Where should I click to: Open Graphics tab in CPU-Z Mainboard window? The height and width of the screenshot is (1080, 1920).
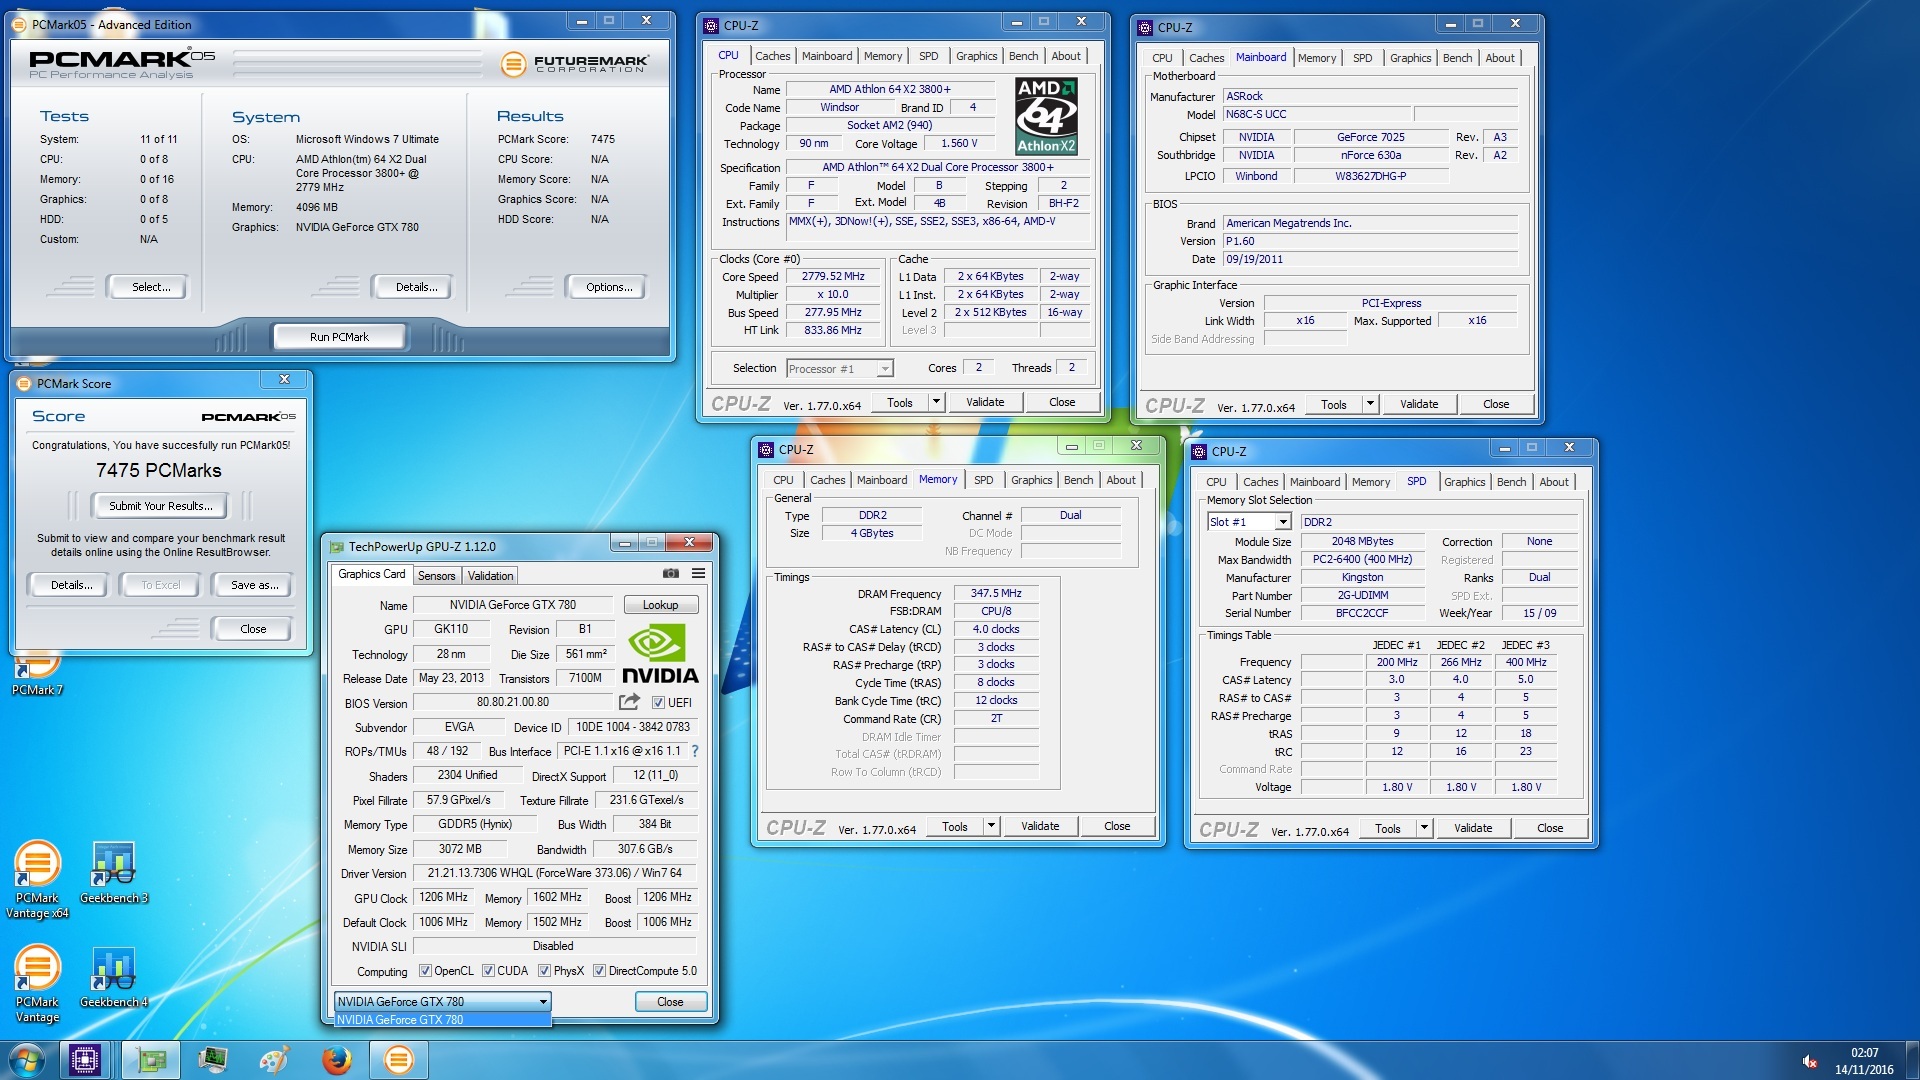(x=1410, y=58)
